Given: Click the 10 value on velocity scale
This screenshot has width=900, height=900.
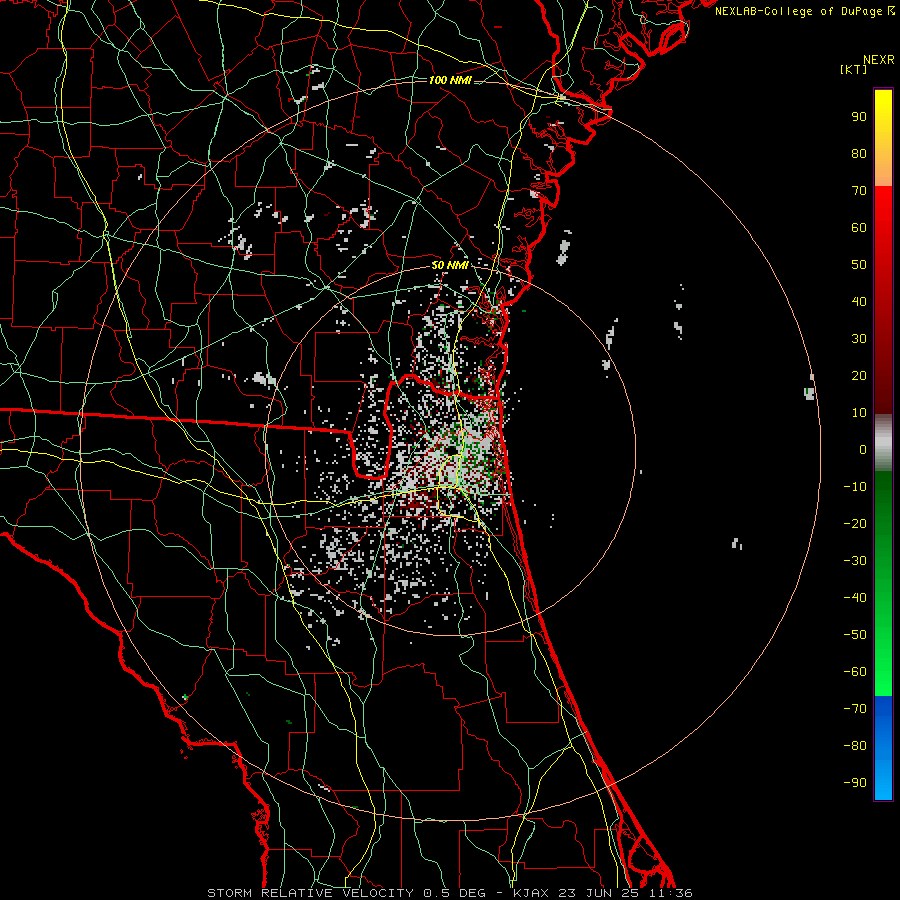Looking at the screenshot, I should pyautogui.click(x=859, y=413).
